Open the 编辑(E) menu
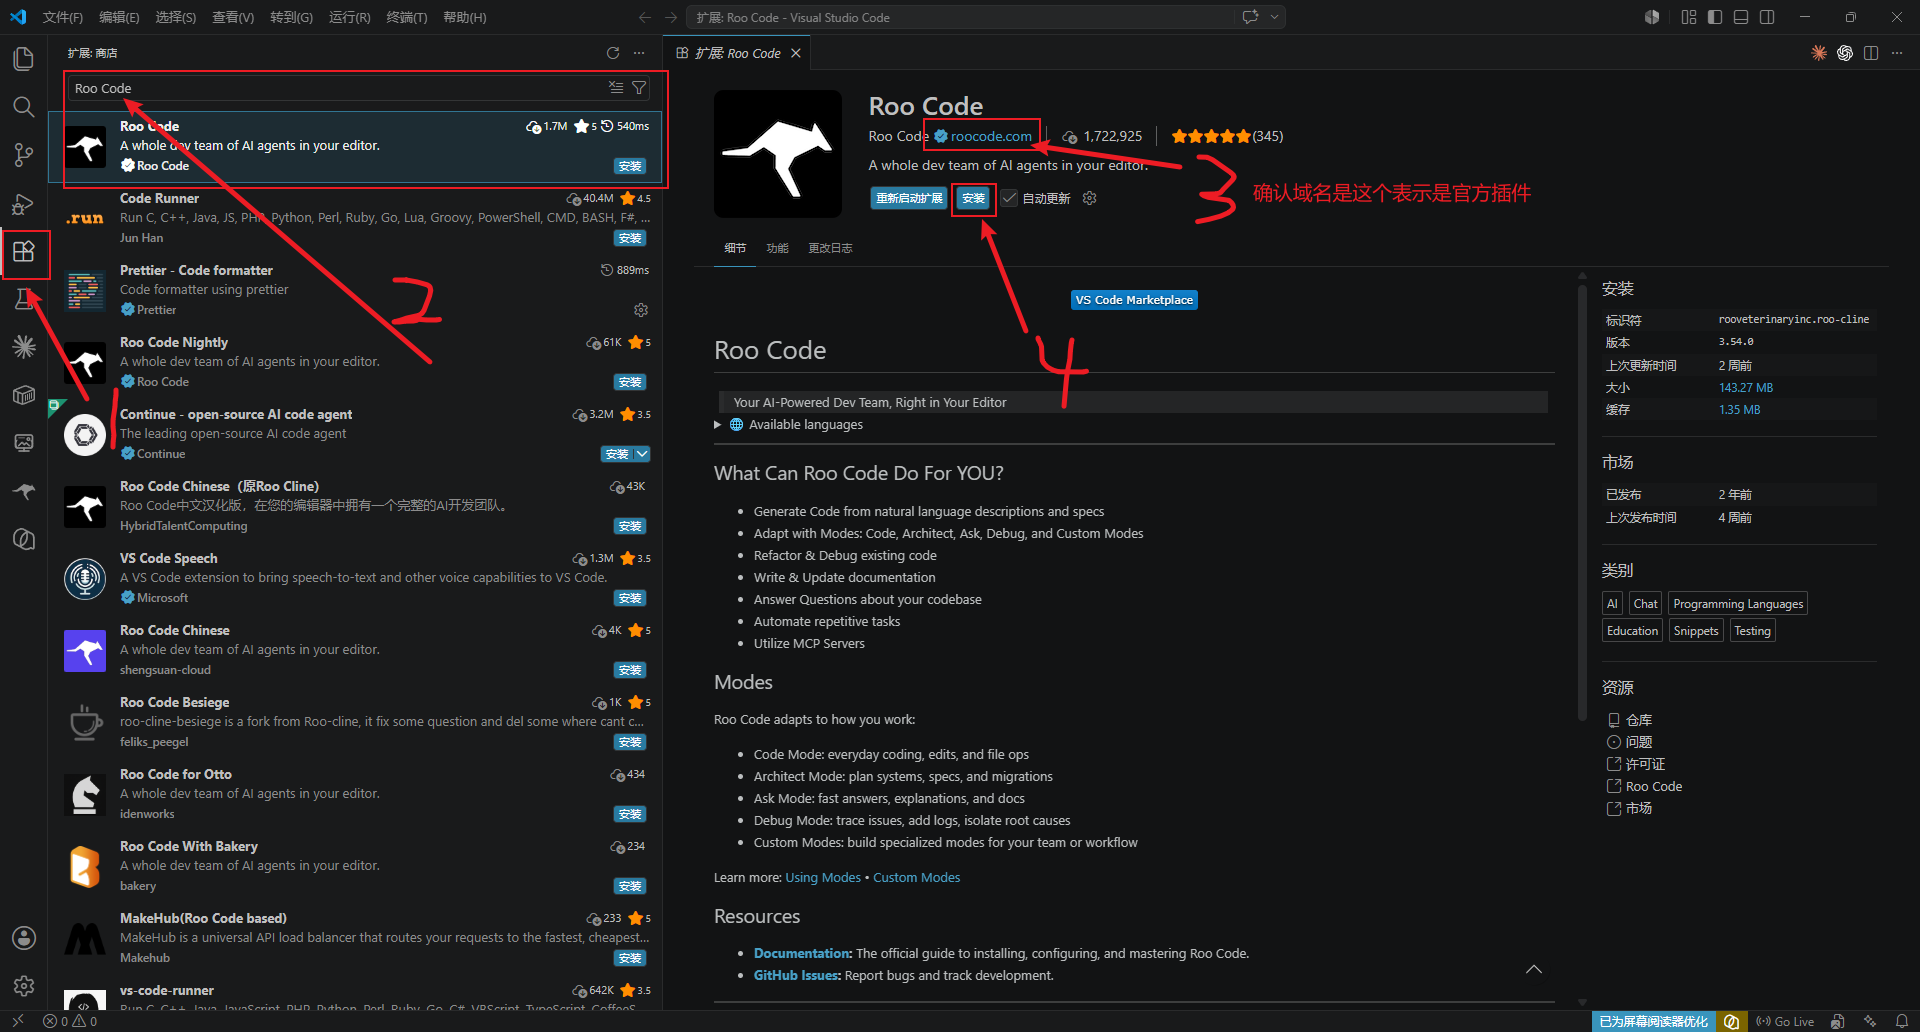The image size is (1920, 1032). [x=119, y=17]
